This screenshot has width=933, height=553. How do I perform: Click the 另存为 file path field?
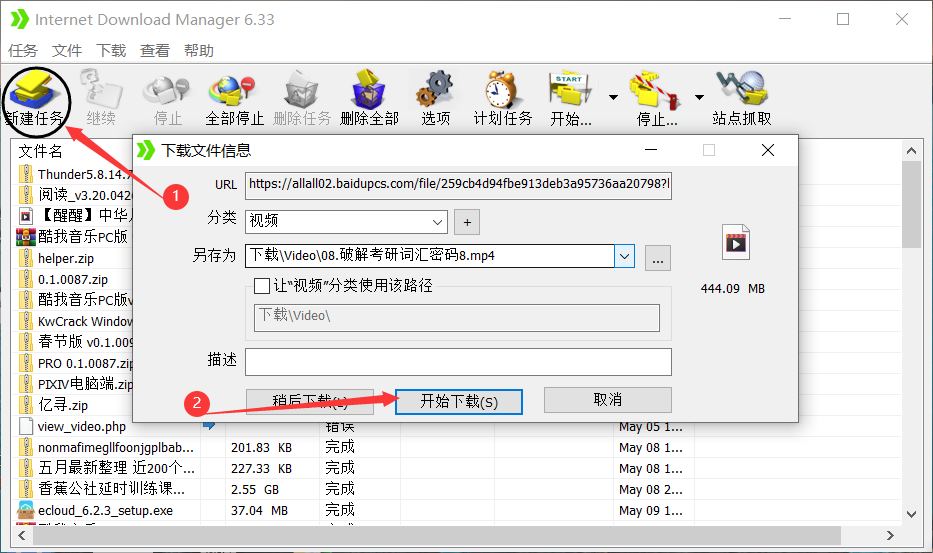click(x=430, y=257)
